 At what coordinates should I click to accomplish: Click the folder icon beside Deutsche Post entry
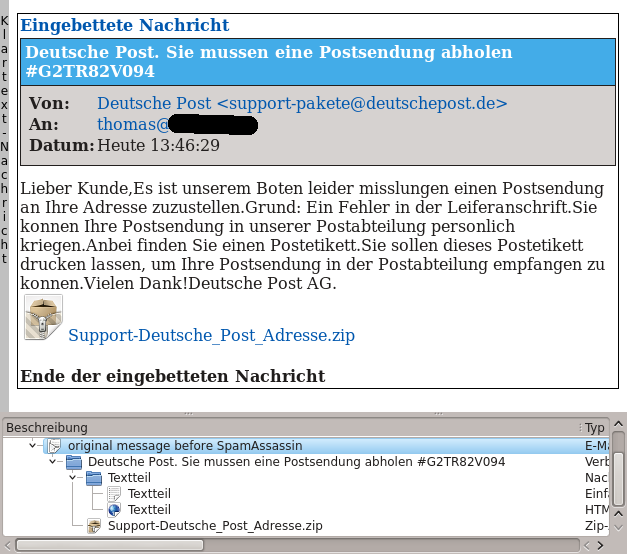coord(74,462)
